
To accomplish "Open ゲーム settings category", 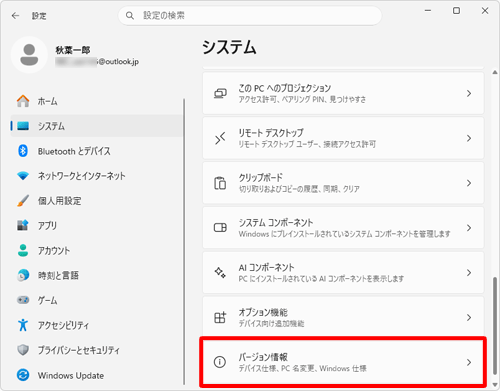I will pos(97,300).
